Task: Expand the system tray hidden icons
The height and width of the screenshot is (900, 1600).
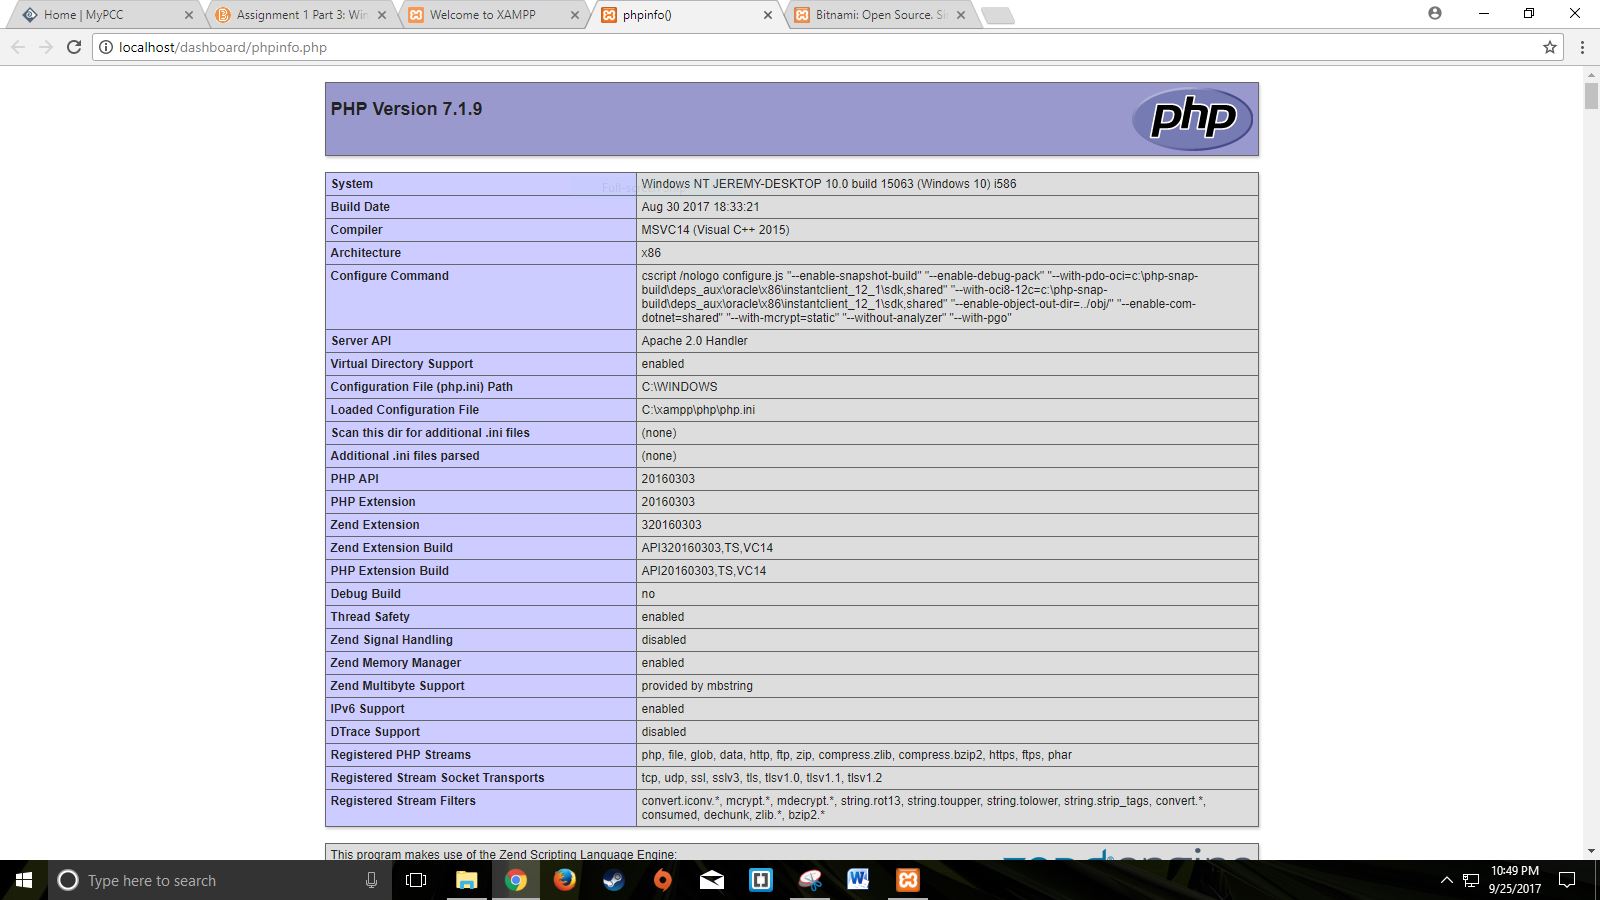Action: (x=1446, y=880)
